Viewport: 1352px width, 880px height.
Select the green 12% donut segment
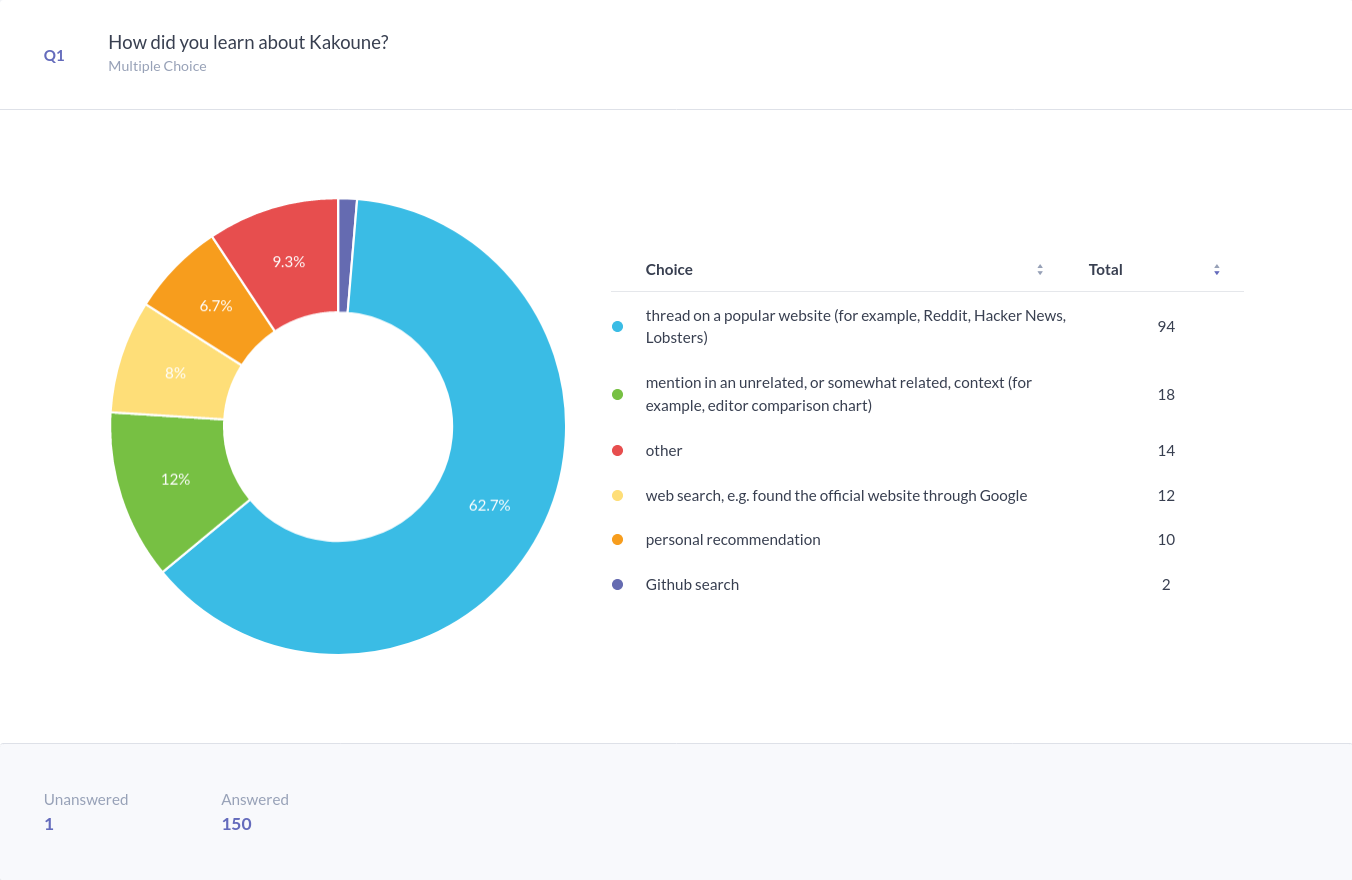(175, 479)
